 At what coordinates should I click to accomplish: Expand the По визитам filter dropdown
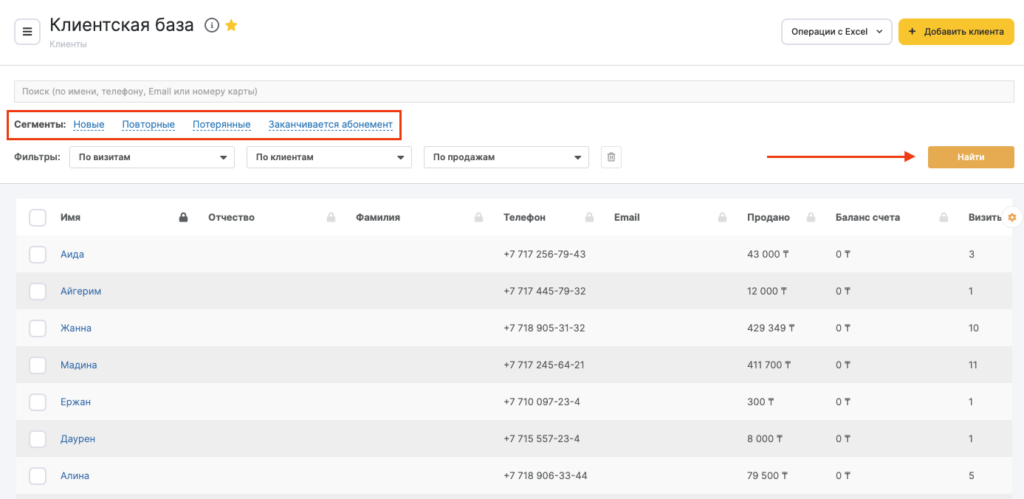coord(151,157)
